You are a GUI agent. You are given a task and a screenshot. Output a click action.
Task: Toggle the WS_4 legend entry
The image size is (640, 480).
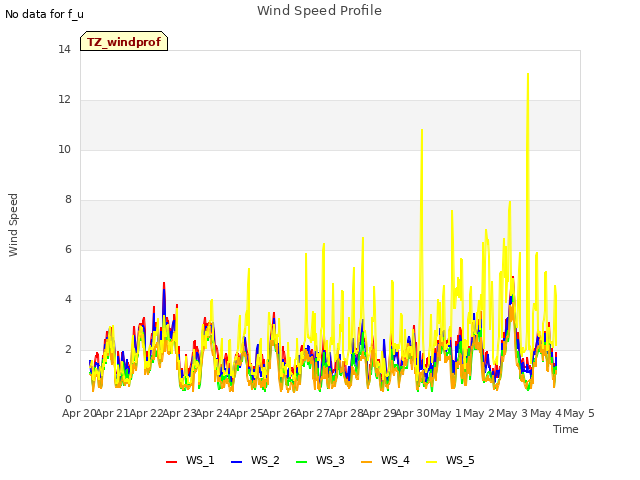385,460
